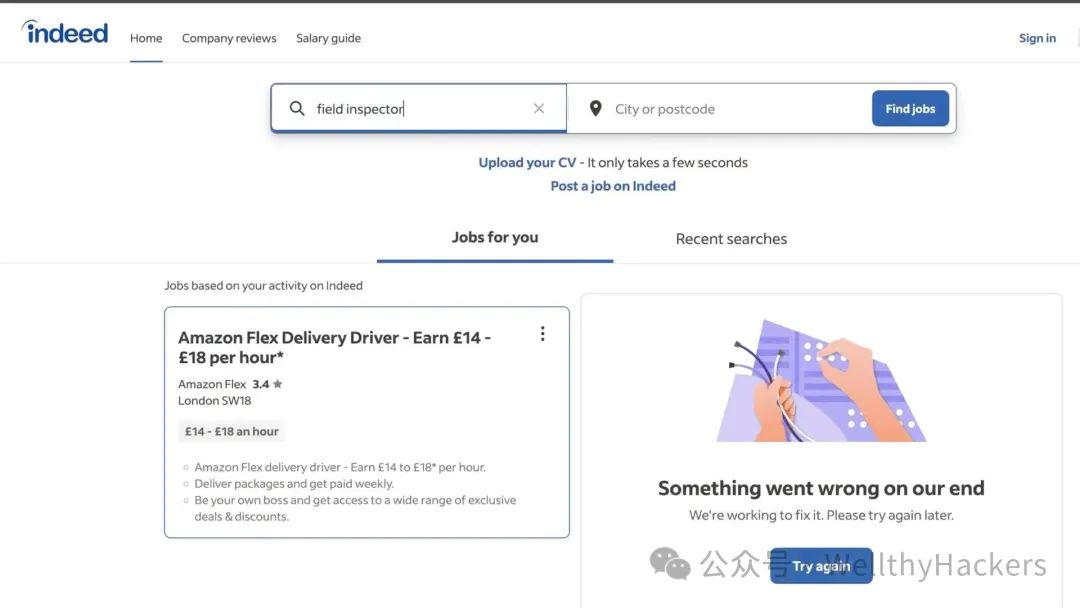Viewport: 1080px width, 608px height.
Task: Click the magnifying glass search icon
Action: [297, 109]
